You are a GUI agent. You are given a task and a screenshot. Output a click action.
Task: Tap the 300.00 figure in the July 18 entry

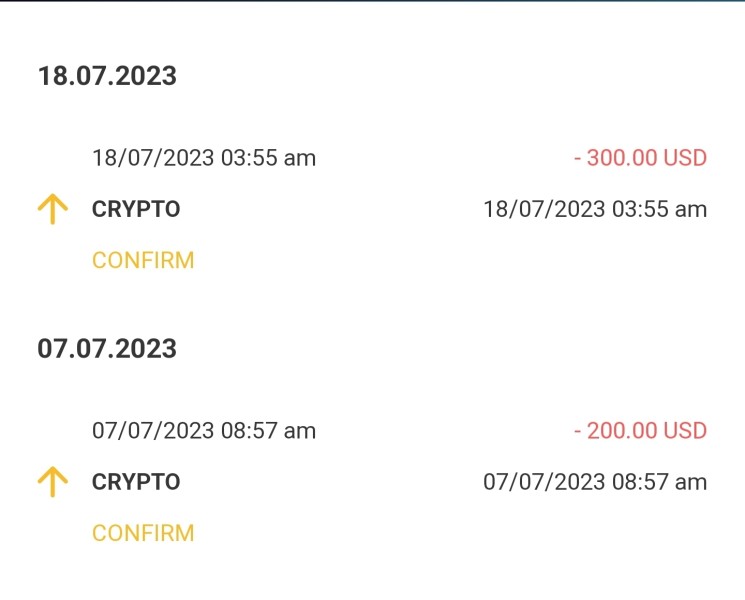(622, 158)
